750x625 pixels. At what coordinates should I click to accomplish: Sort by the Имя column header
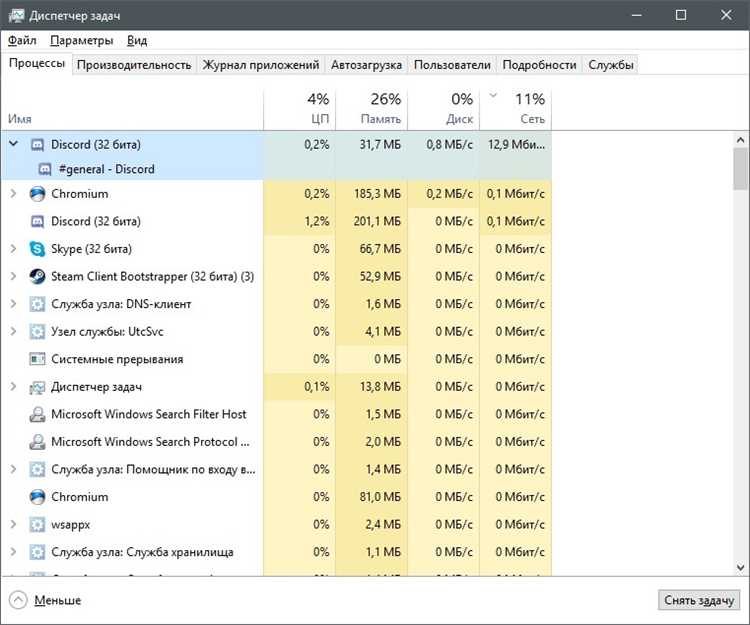click(x=132, y=109)
